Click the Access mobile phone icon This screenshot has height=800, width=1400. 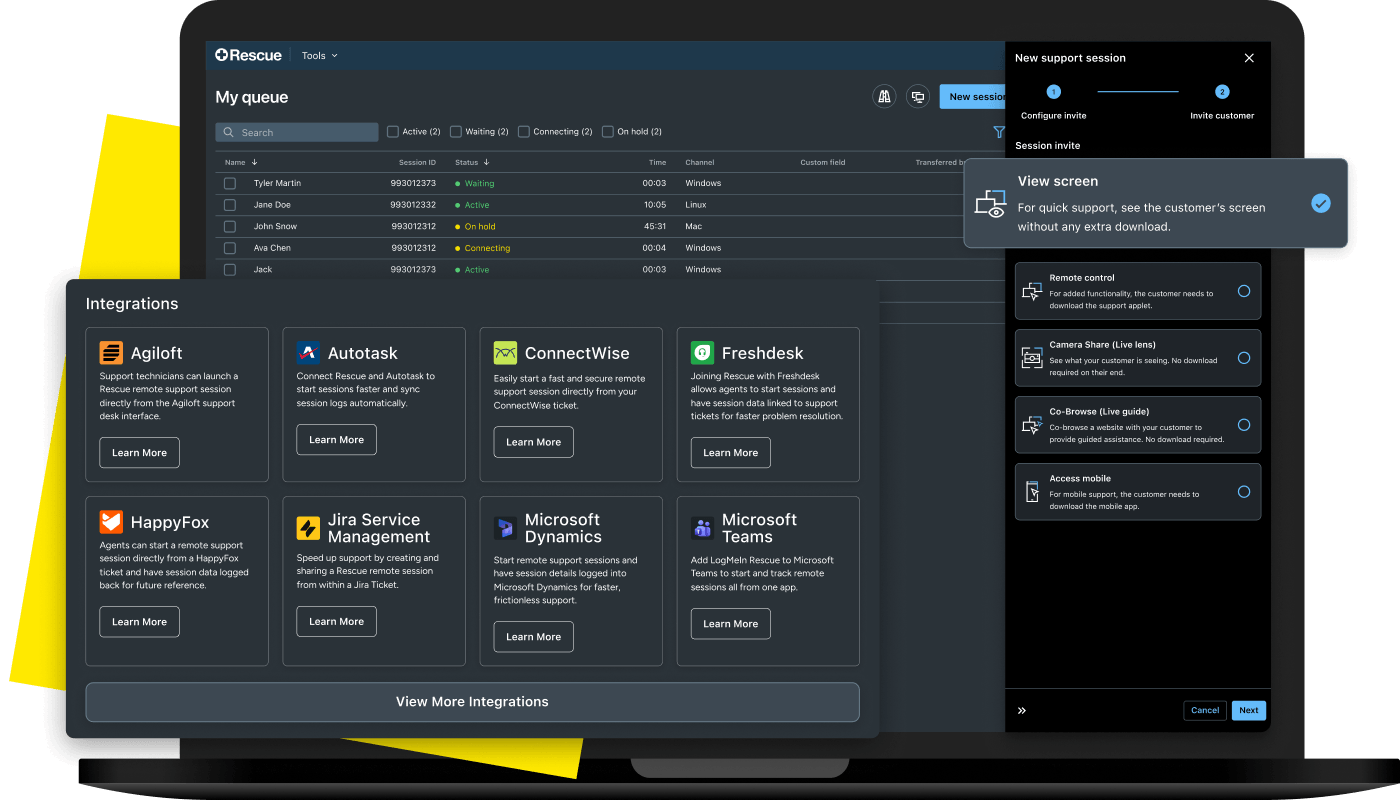[x=1032, y=492]
